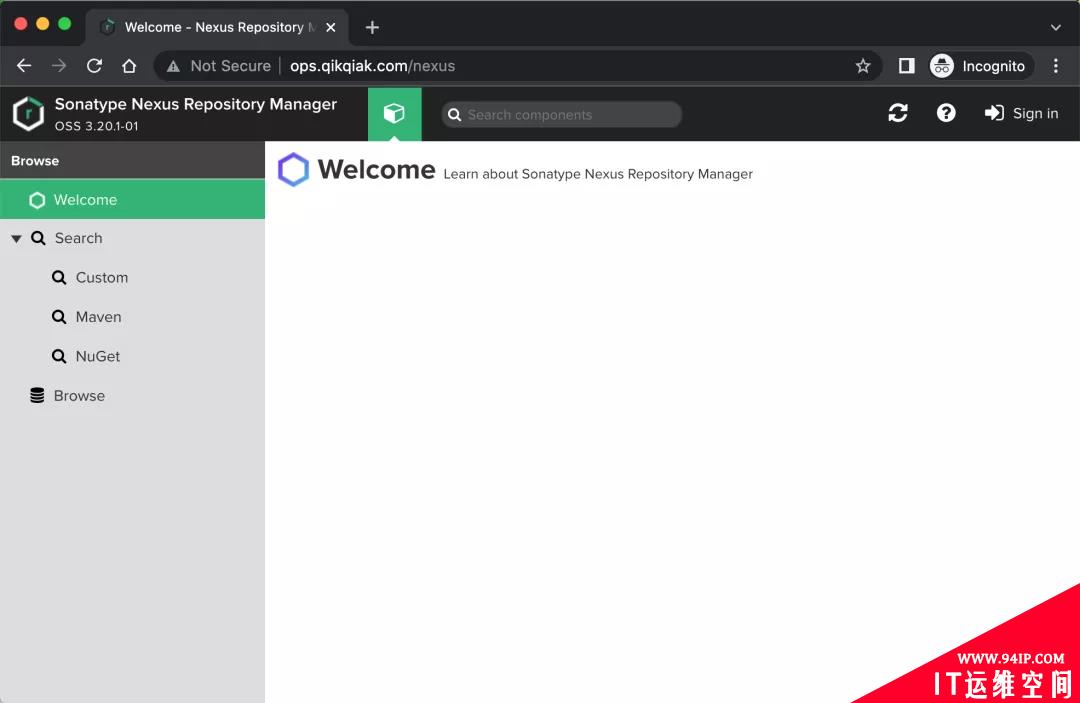Click the database icon beside Browse

coord(37,395)
